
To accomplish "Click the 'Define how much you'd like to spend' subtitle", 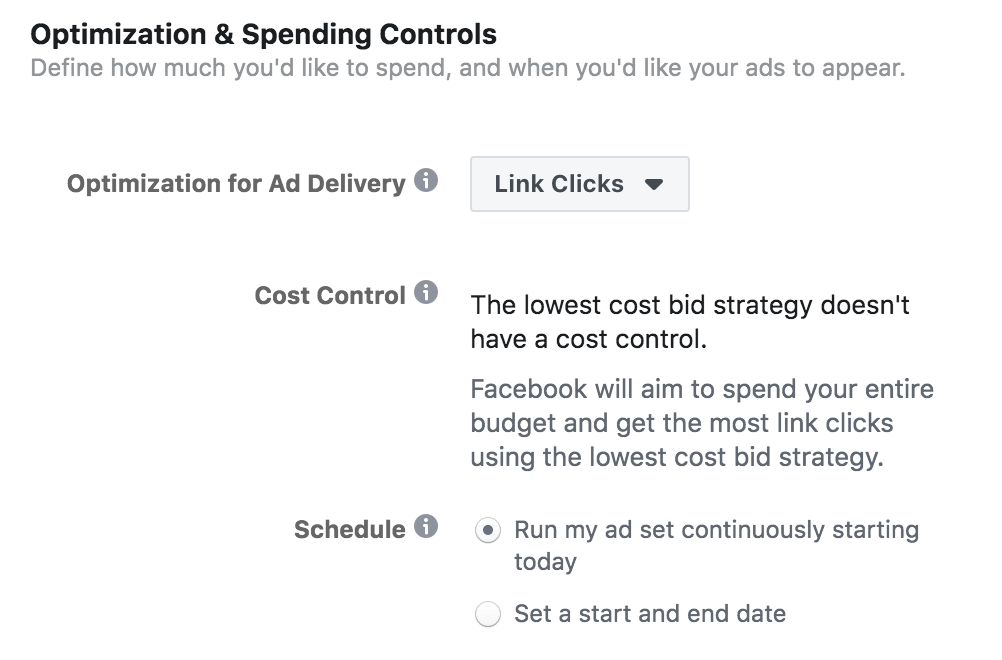I will click(468, 70).
